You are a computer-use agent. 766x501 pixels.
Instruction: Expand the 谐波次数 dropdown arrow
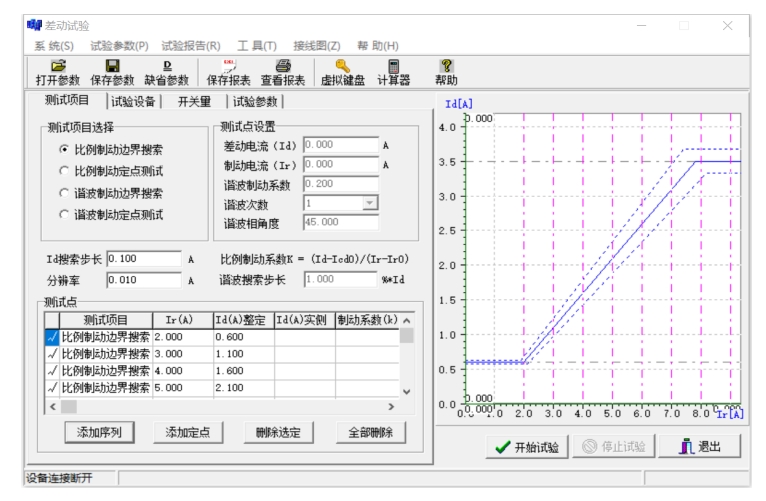coord(370,204)
